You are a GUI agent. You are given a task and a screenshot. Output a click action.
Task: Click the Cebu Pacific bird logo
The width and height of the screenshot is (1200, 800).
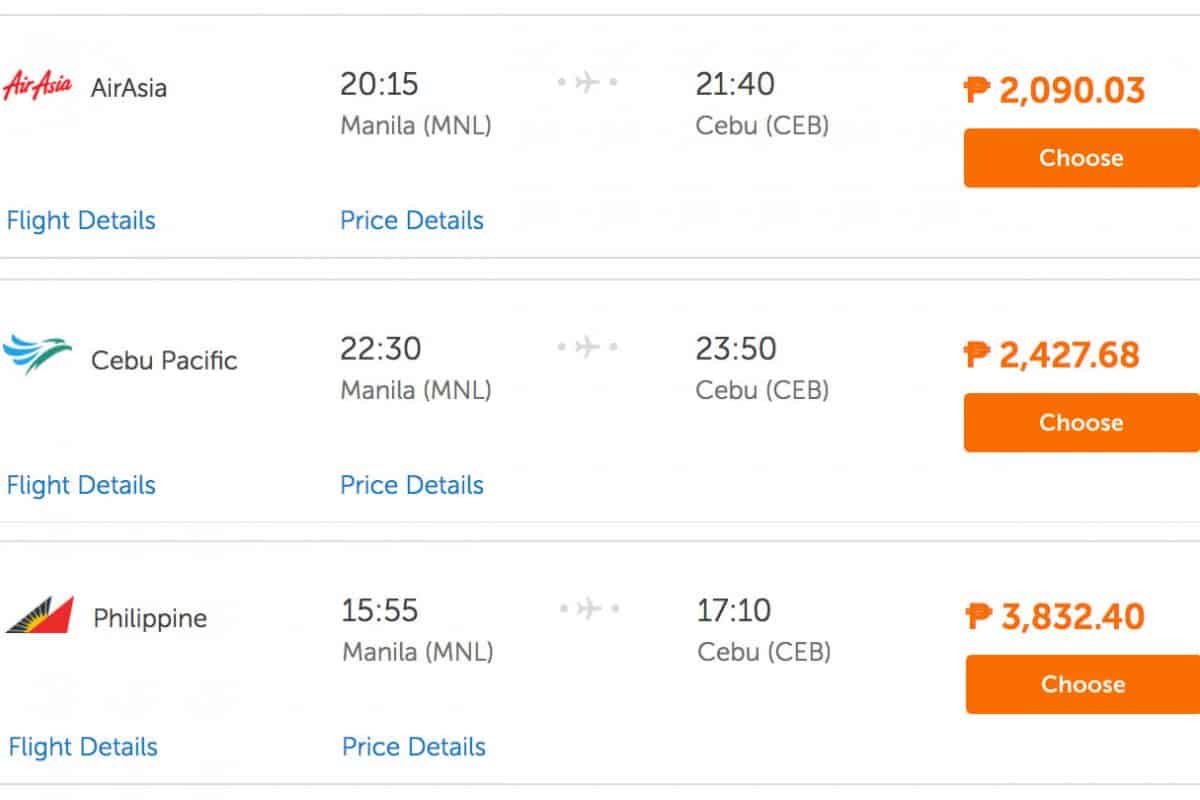(37, 355)
